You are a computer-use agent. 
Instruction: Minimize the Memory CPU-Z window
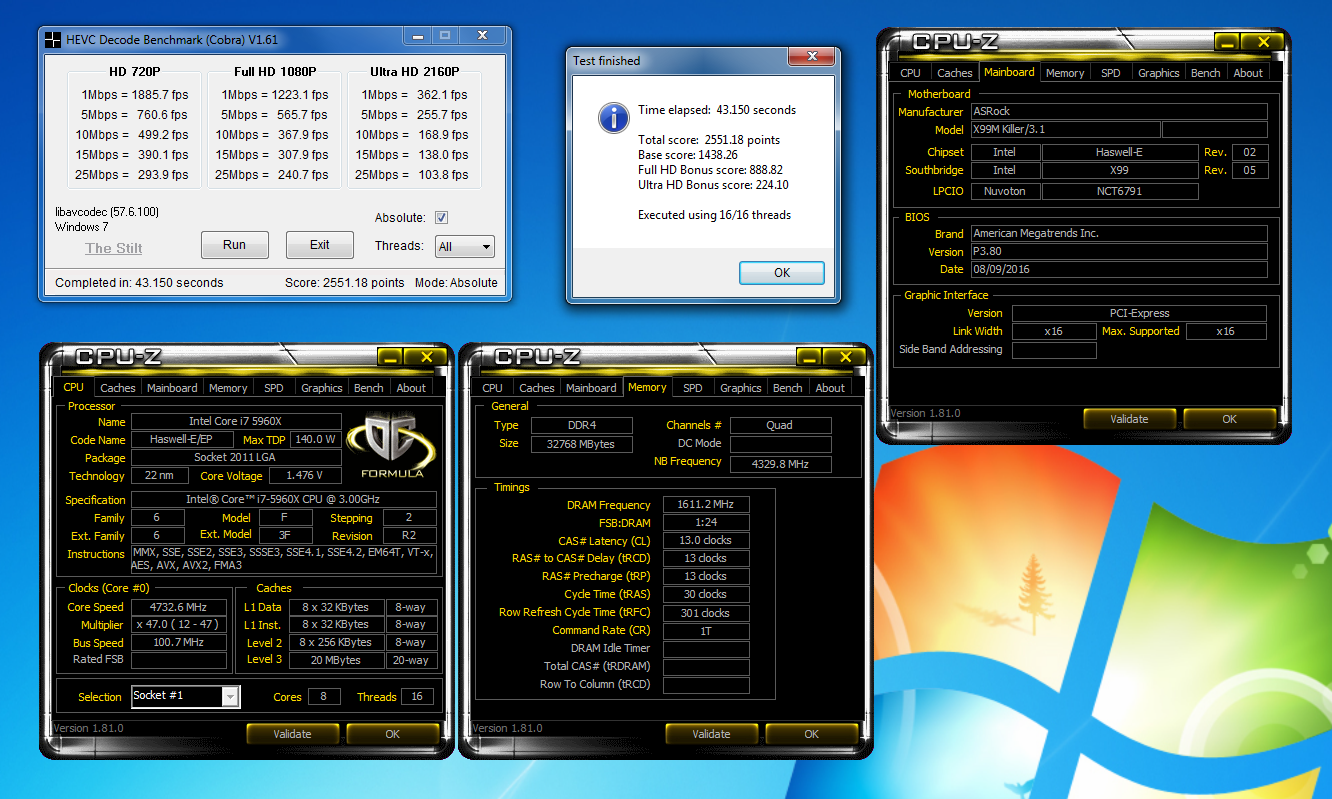(x=808, y=357)
